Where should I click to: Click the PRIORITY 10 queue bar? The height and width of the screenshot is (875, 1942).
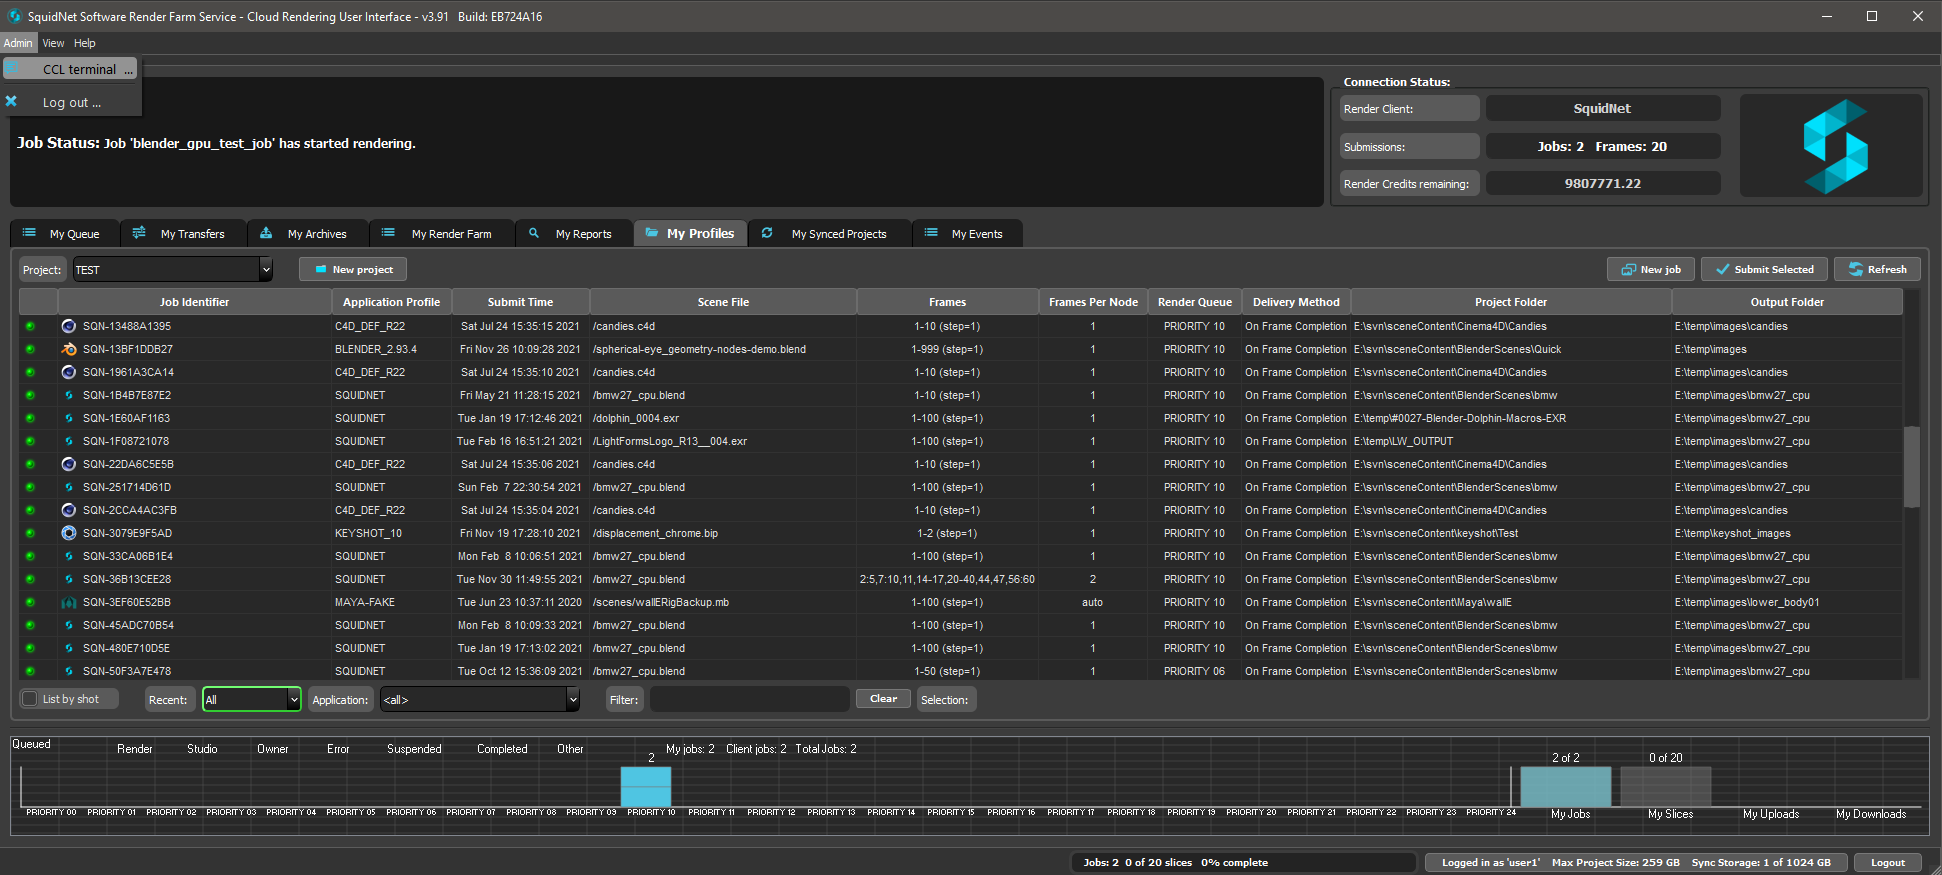point(646,786)
